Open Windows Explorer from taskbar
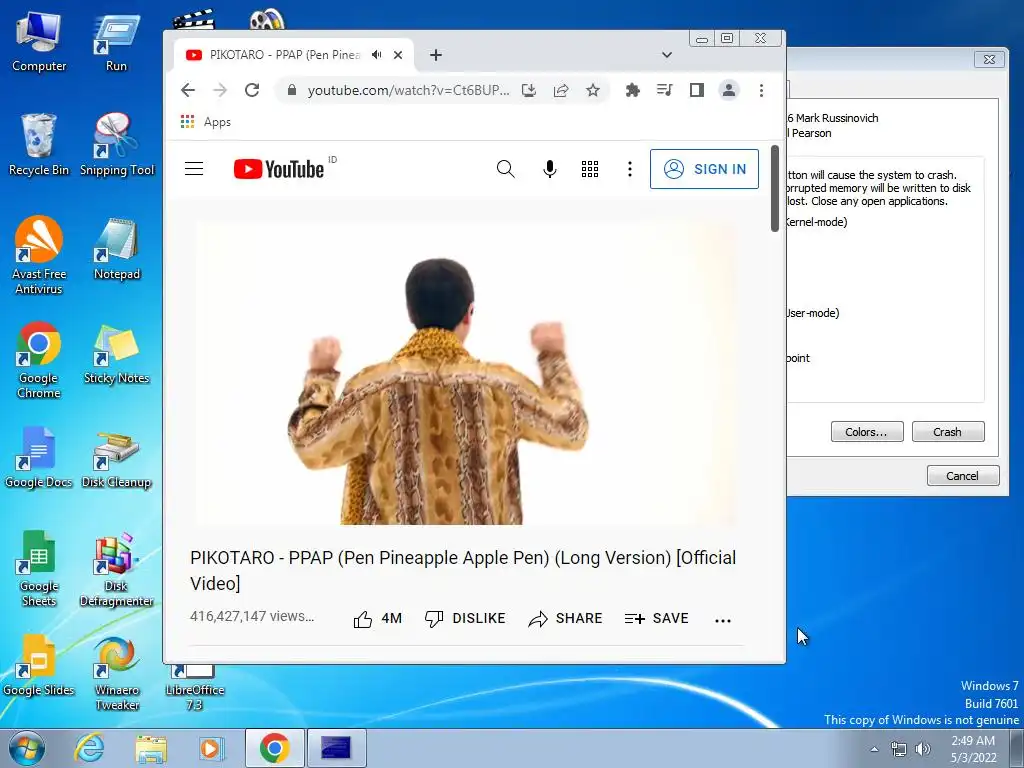Viewport: 1024px width, 768px height. (151, 748)
